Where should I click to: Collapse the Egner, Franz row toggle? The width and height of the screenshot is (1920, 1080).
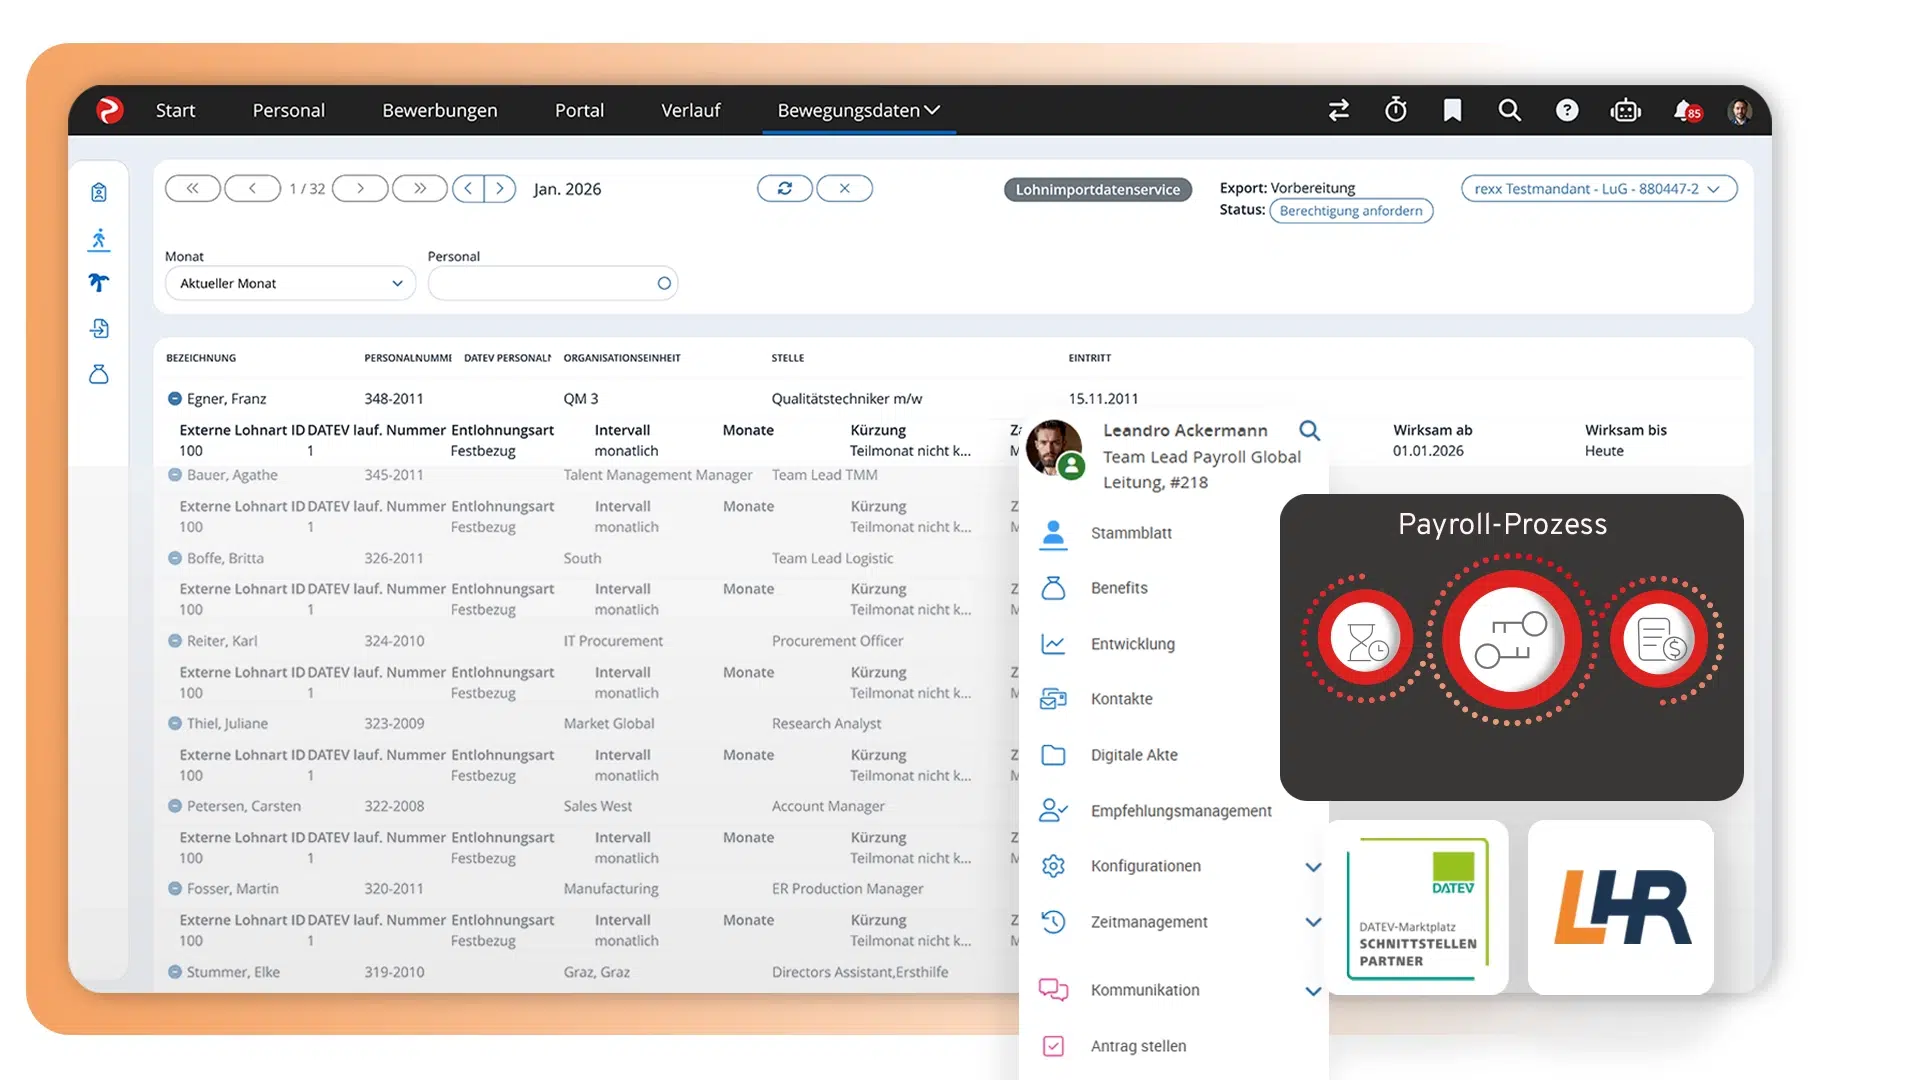tap(174, 398)
